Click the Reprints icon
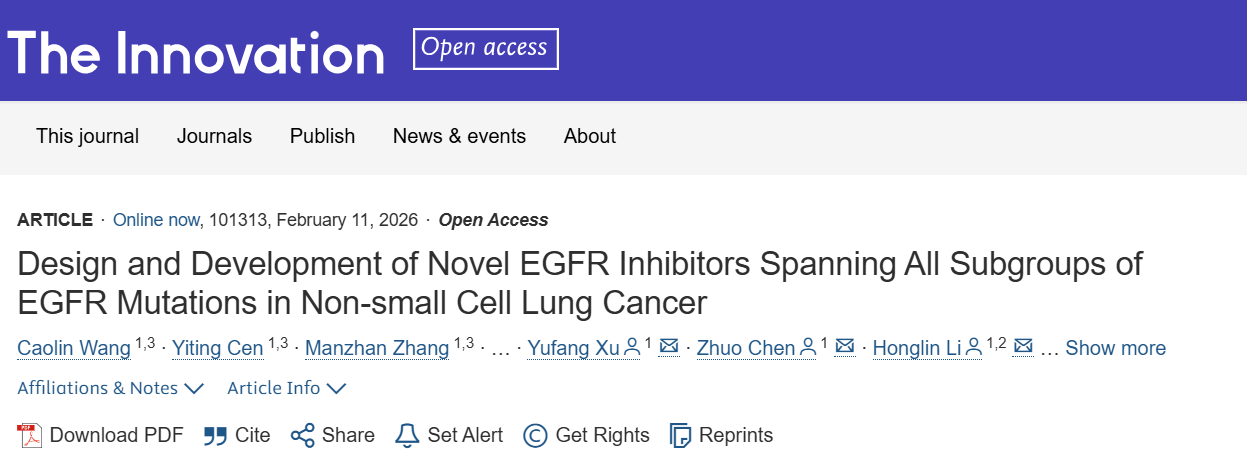The image size is (1247, 458). point(680,436)
